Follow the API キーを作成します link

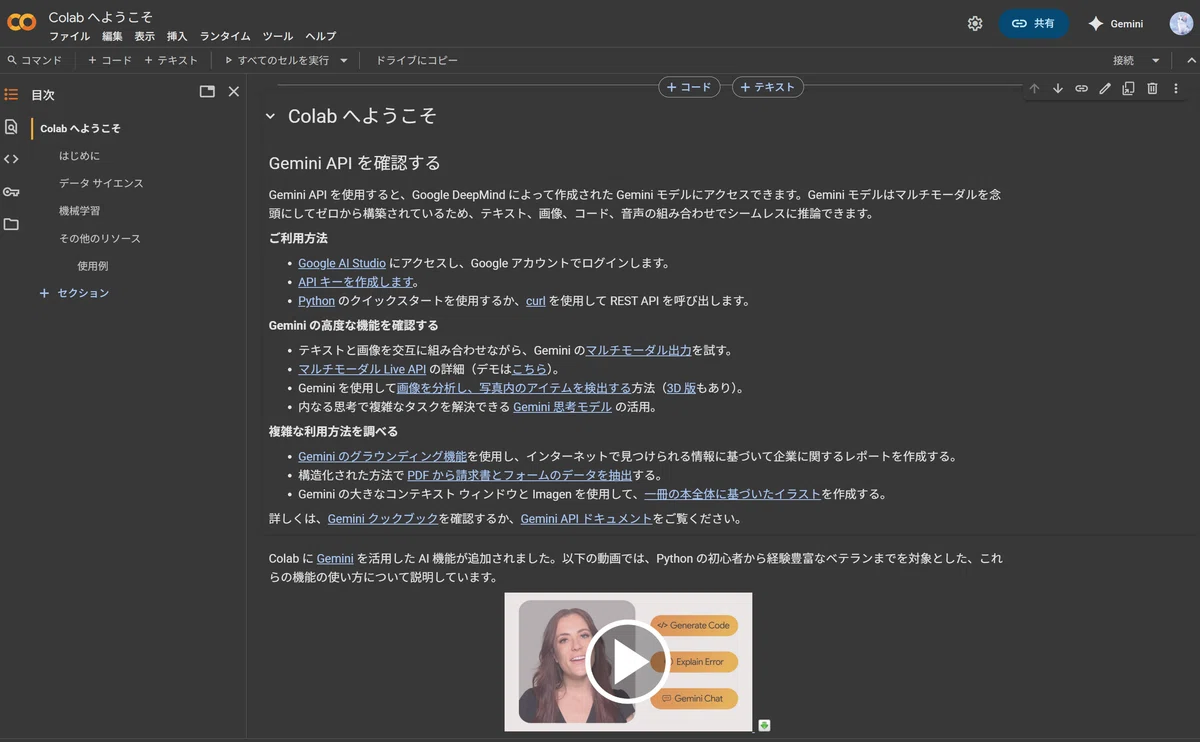356,282
